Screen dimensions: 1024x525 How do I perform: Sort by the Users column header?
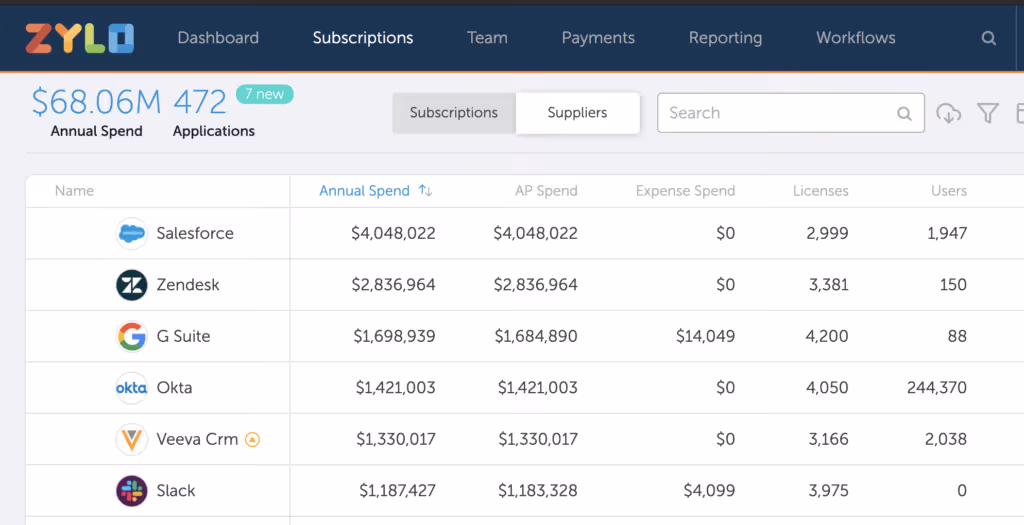pos(949,191)
